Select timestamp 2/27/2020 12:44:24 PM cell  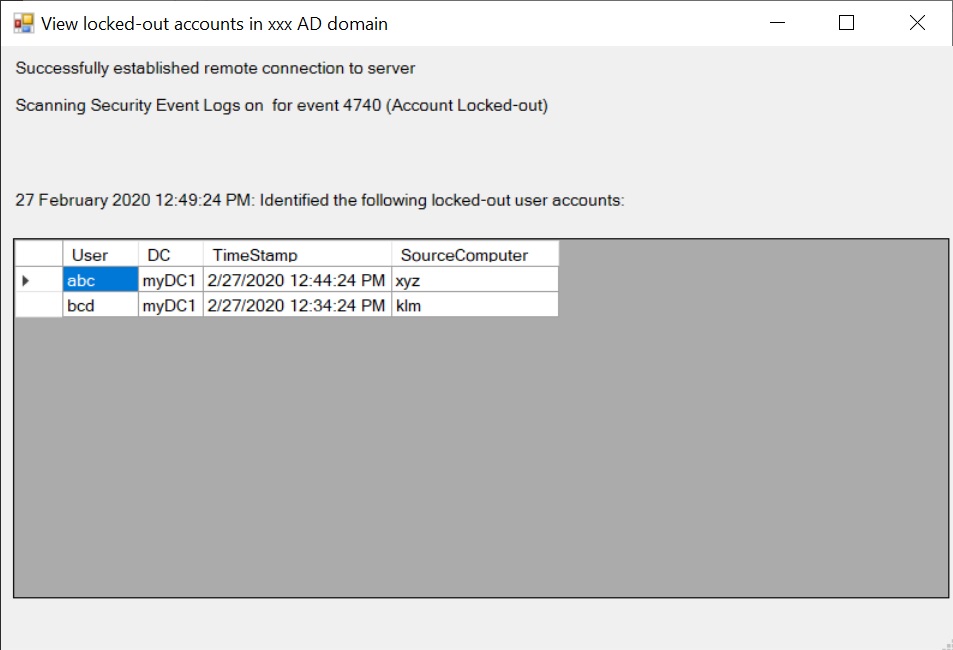297,280
